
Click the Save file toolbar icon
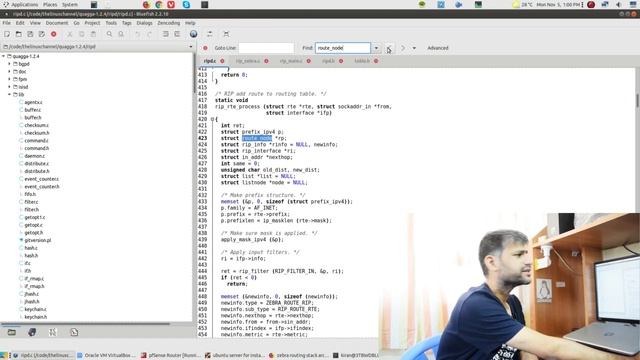(30, 34)
